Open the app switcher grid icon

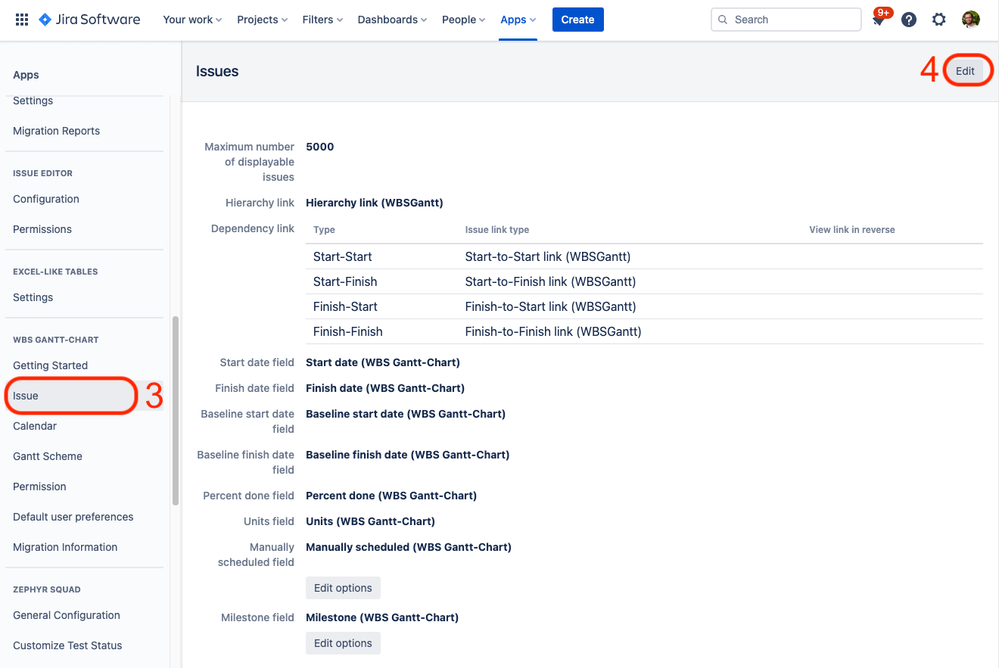click(x=22, y=20)
